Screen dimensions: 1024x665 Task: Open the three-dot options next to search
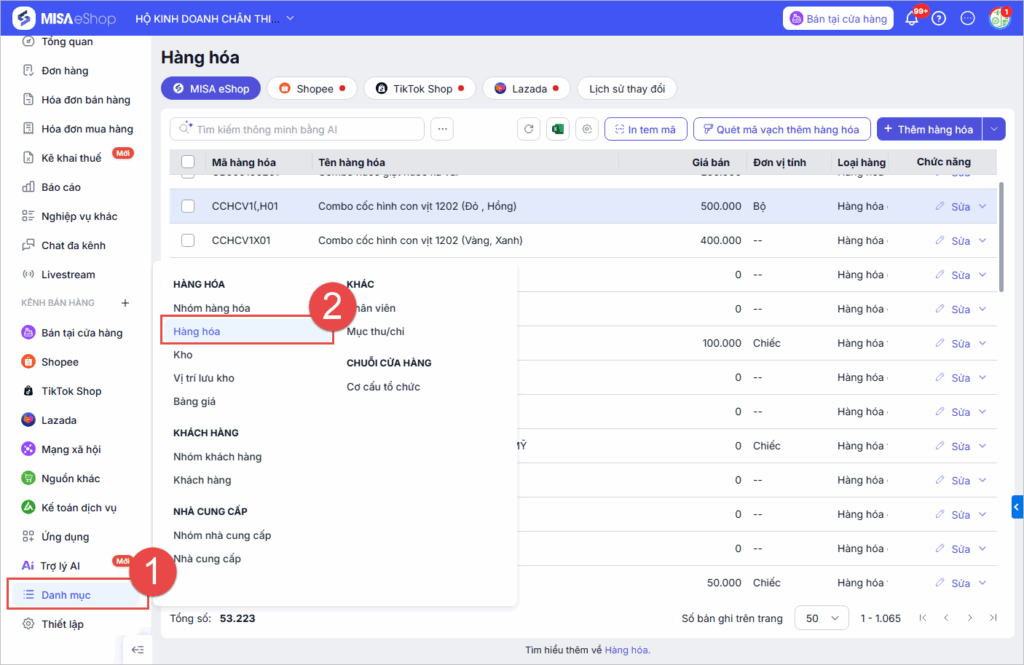[442, 129]
